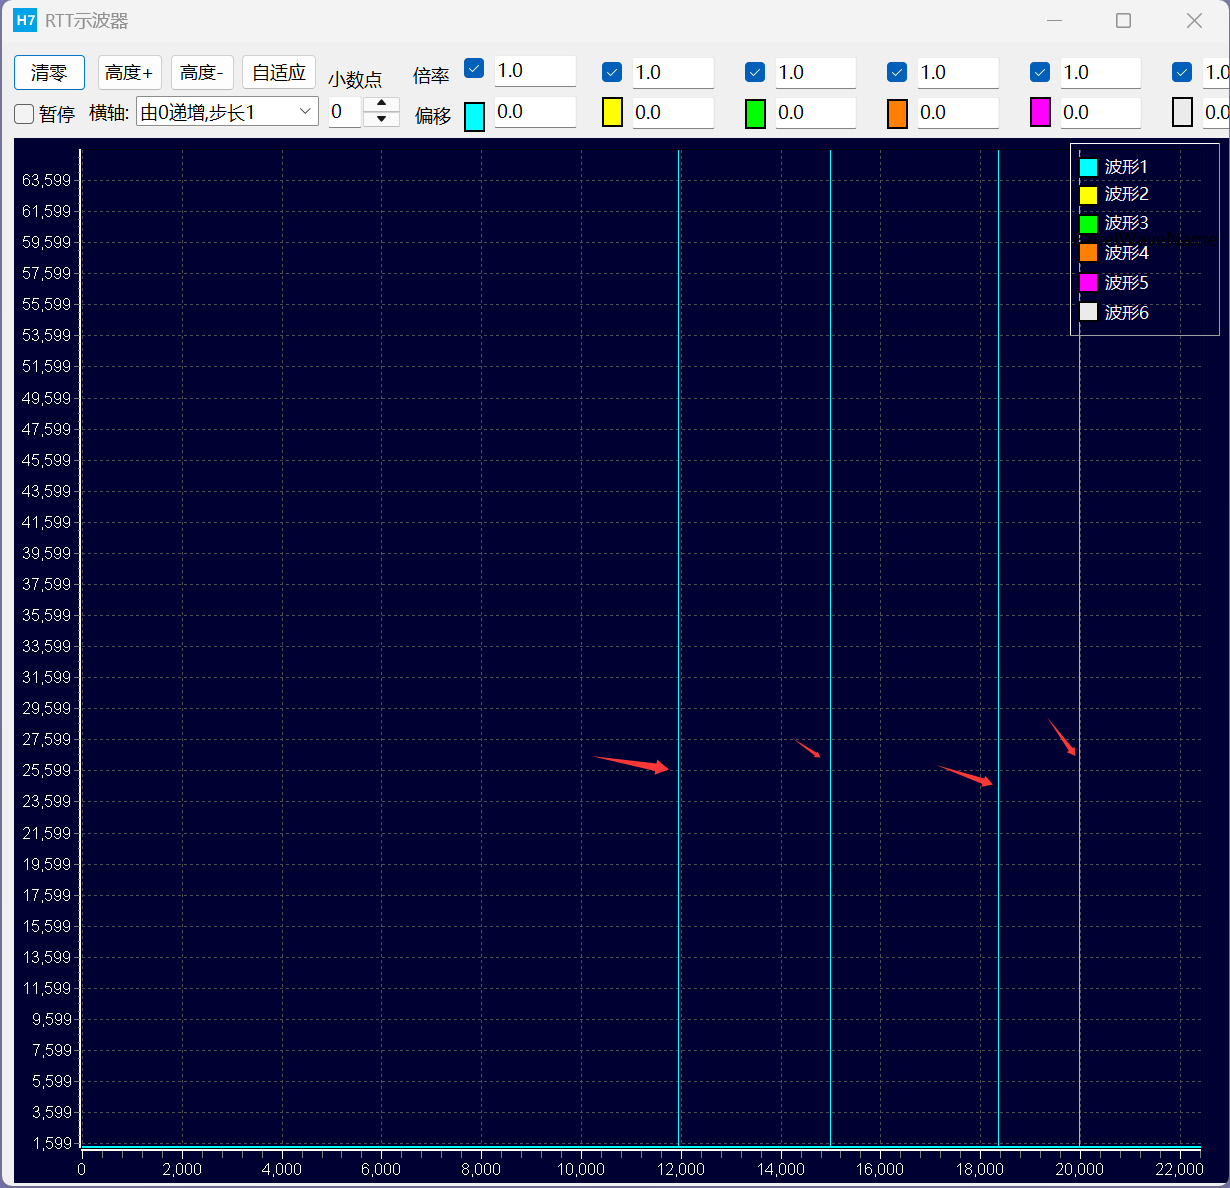Image resolution: width=1230 pixels, height=1188 pixels.
Task: Click legend entry 波形3
Action: tap(1114, 223)
